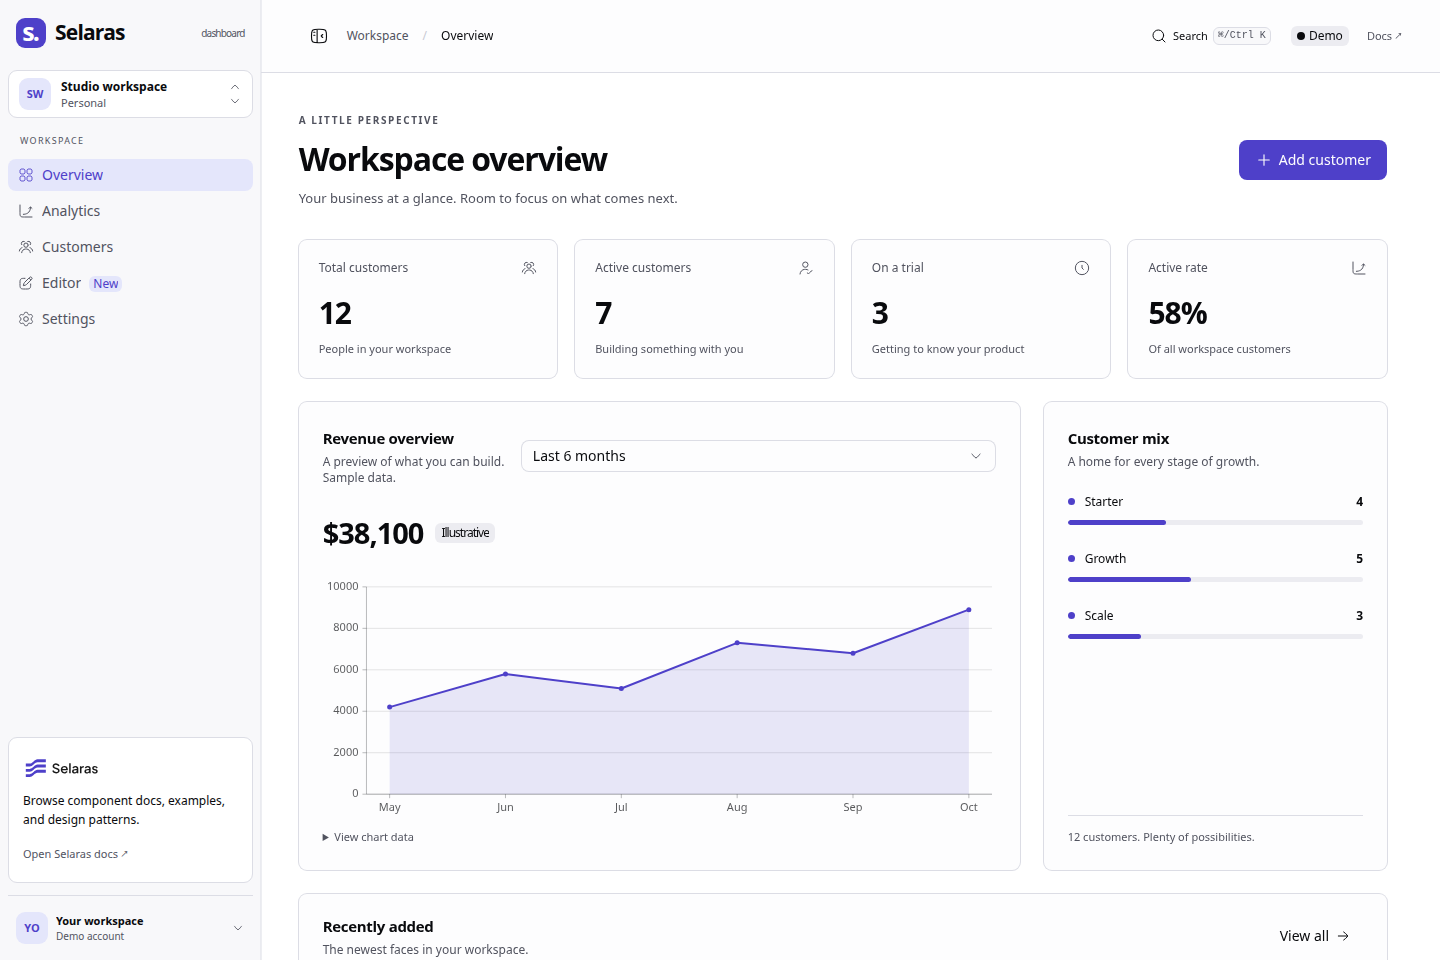Open Customers in sidebar
Screen dimensions: 1440x960
130,247
